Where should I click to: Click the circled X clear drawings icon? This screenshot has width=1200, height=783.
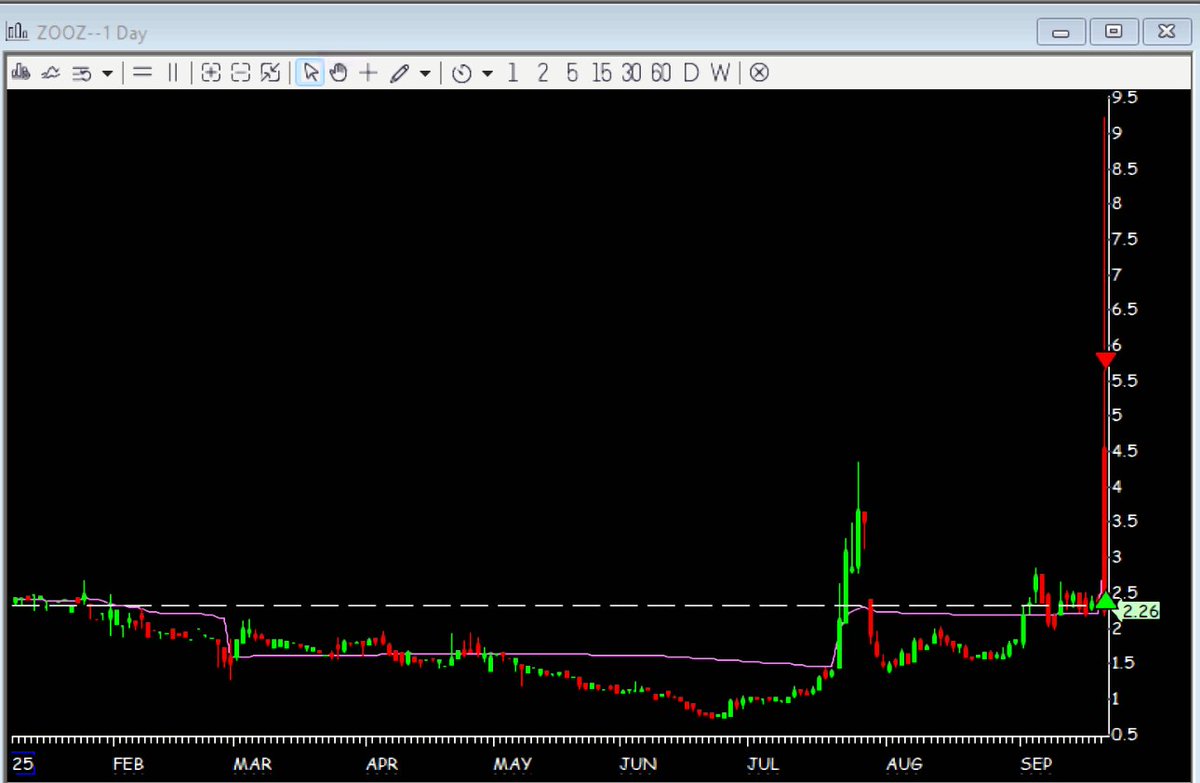pyautogui.click(x=759, y=73)
